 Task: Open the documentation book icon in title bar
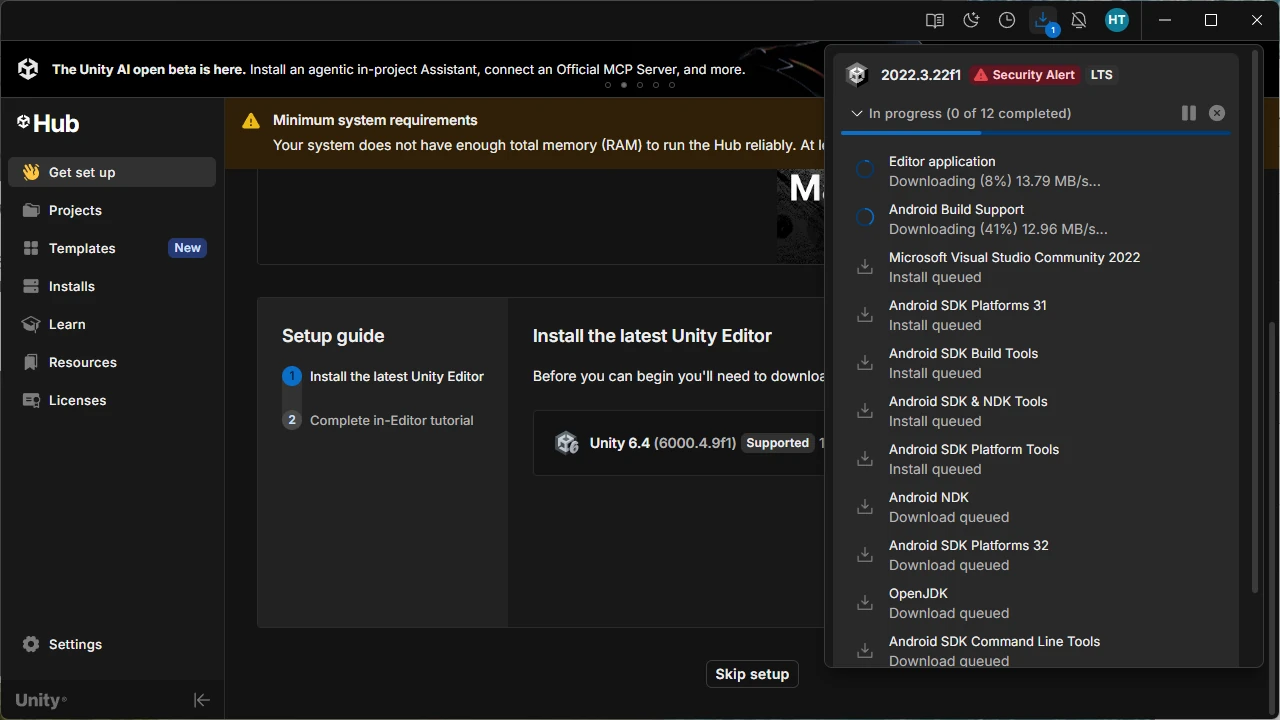click(x=935, y=20)
